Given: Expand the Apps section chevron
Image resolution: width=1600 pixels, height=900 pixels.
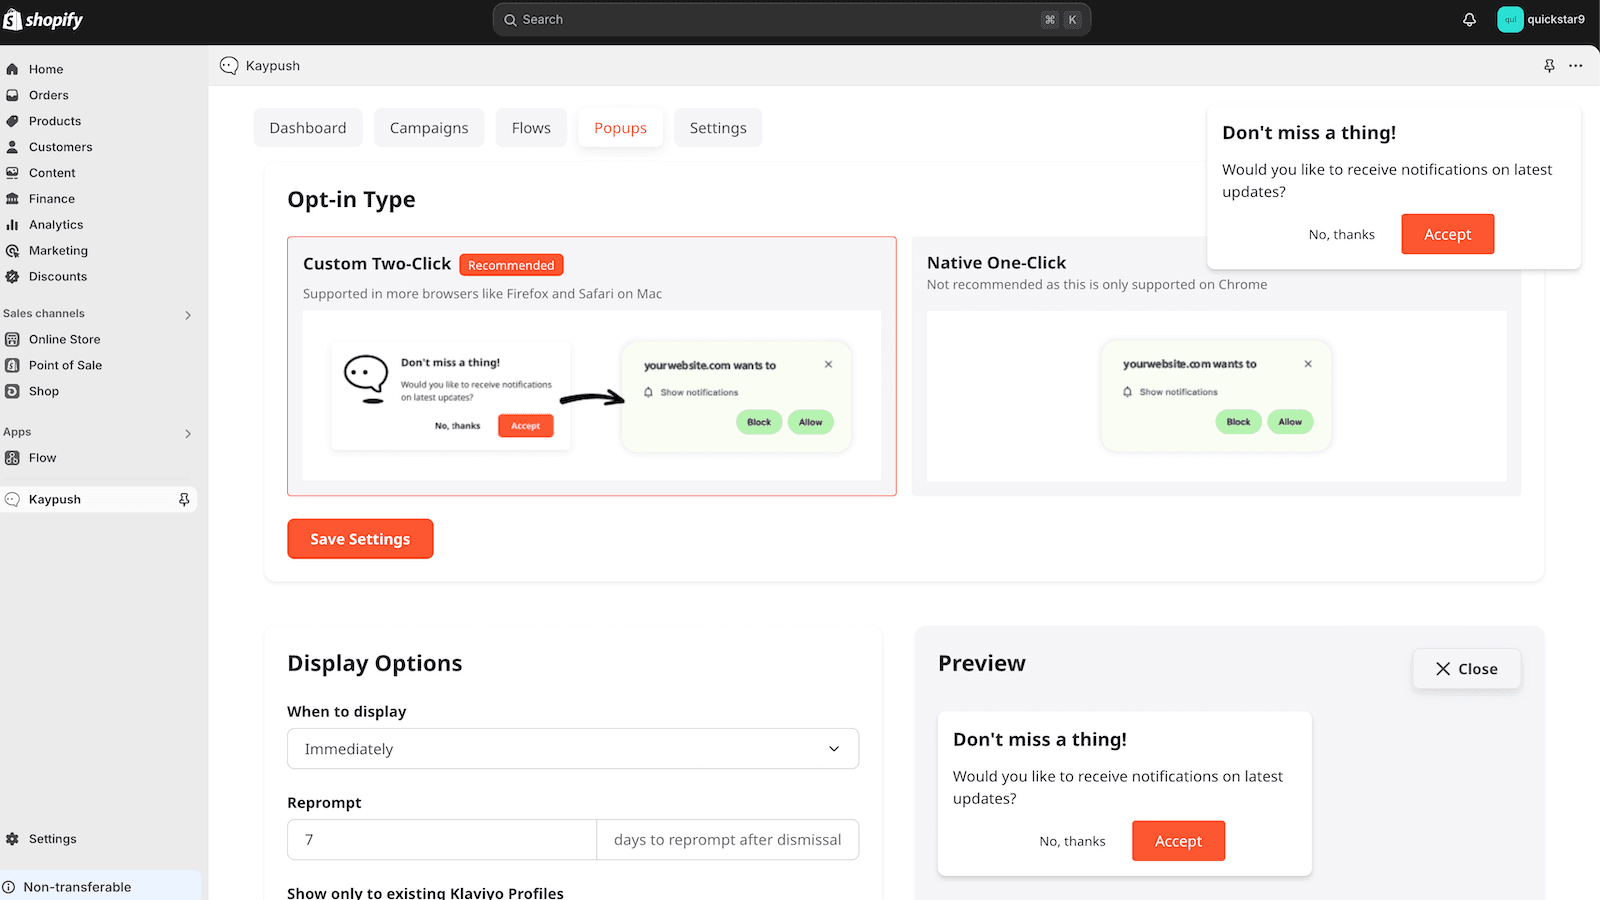Looking at the screenshot, I should tap(187, 434).
